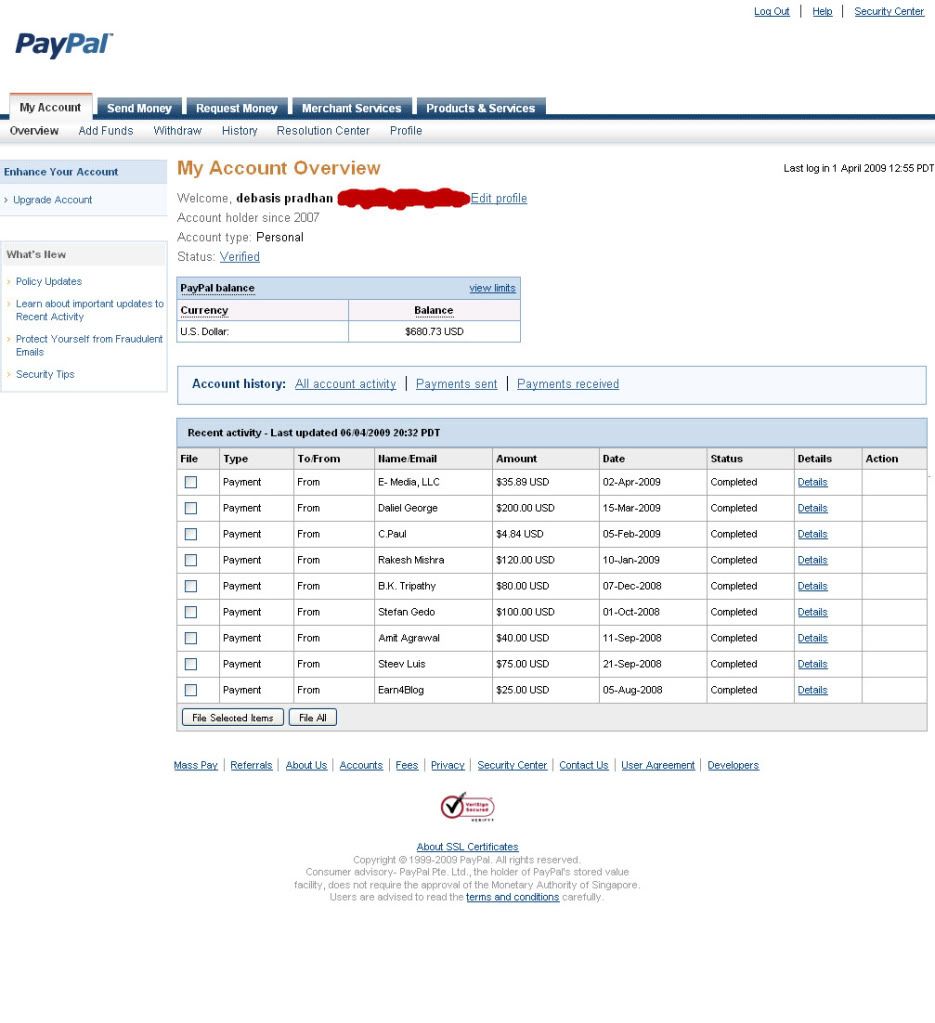Open Details for the E- Media, LLC payment
The image size is (935, 1023).
[x=812, y=482]
